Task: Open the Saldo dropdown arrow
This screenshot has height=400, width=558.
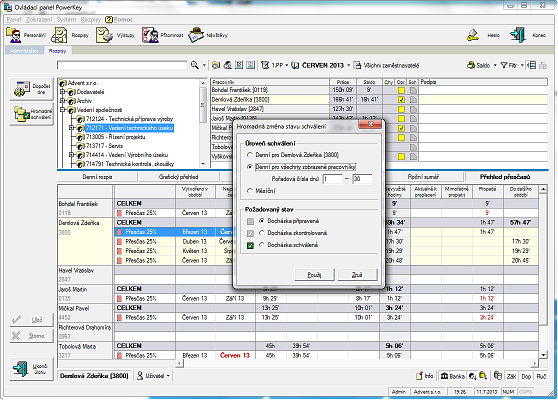Action: coord(495,65)
